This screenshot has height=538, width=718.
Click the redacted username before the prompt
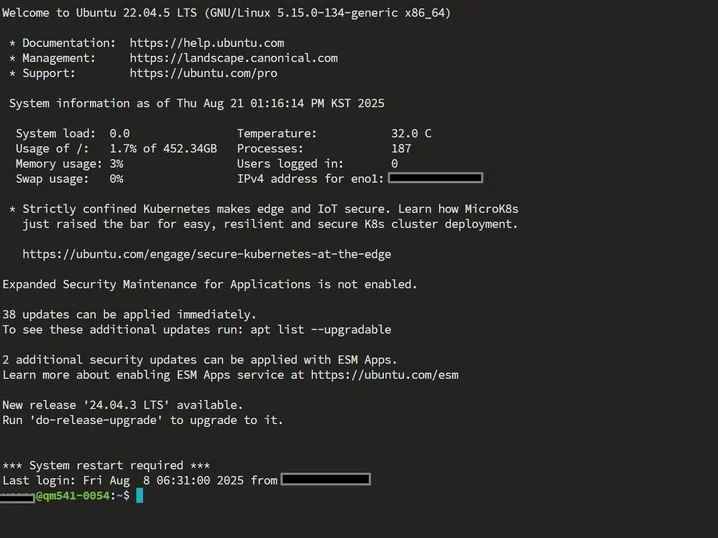(17, 497)
